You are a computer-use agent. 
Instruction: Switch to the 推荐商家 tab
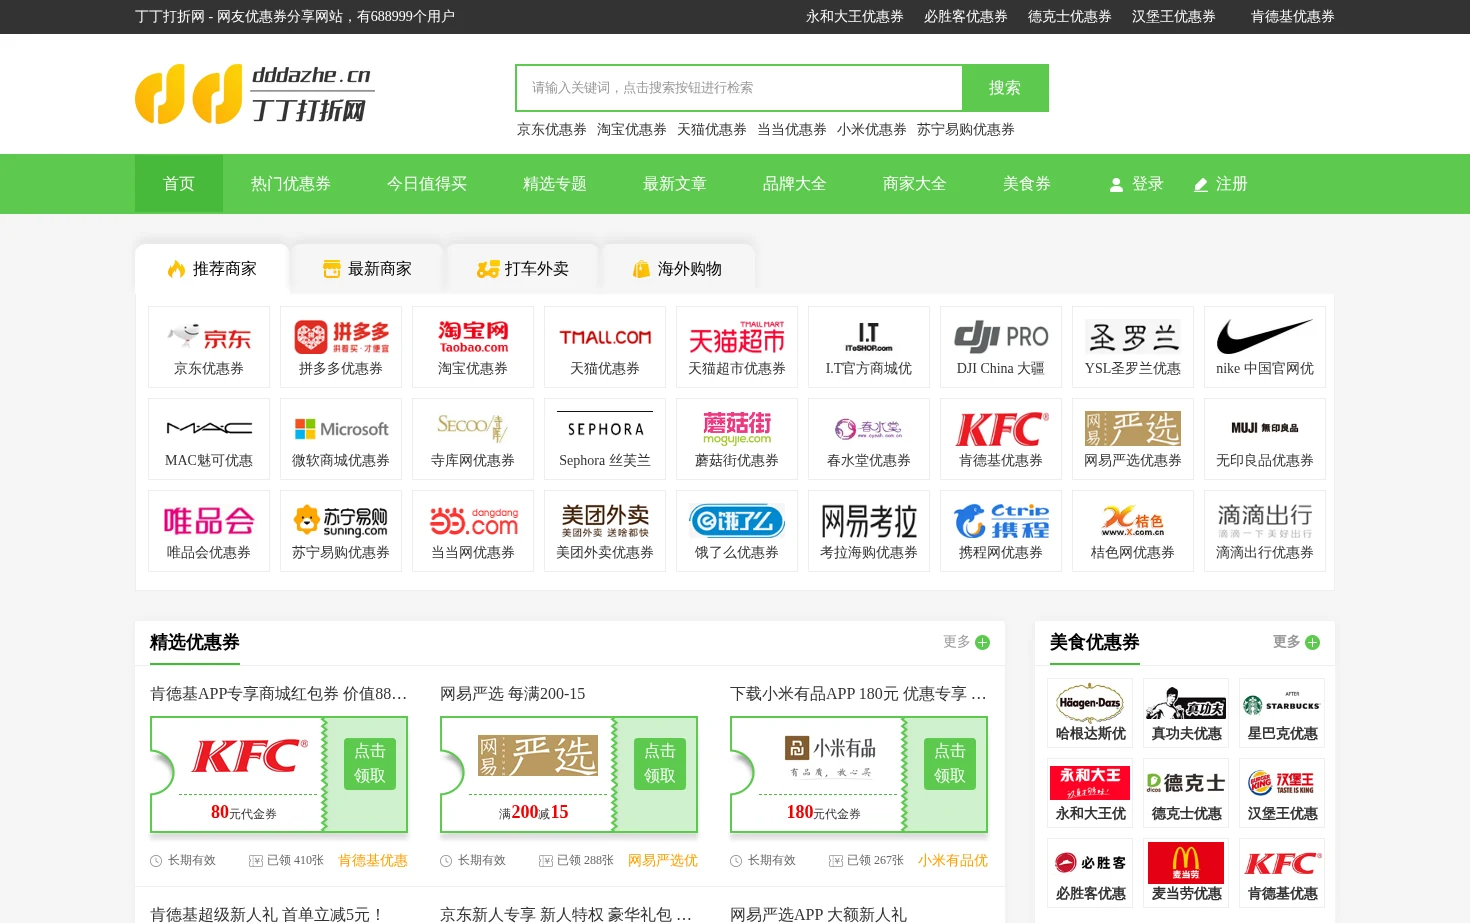point(212,268)
